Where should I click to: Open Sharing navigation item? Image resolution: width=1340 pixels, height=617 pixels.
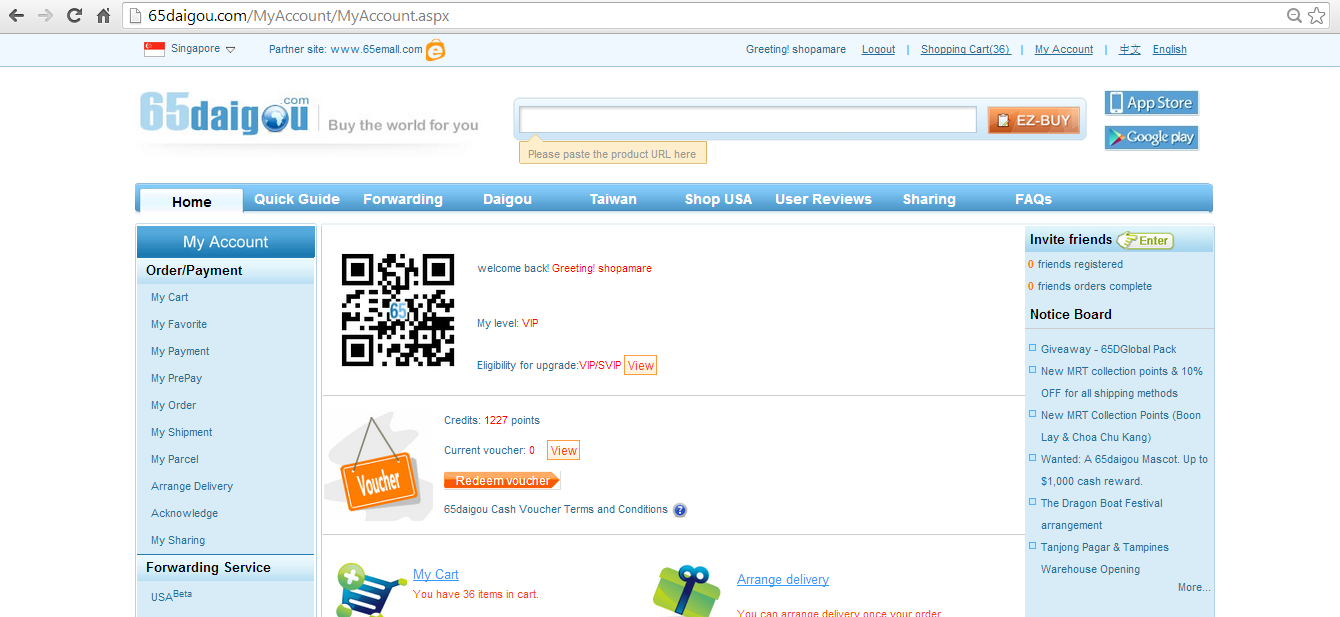point(929,199)
